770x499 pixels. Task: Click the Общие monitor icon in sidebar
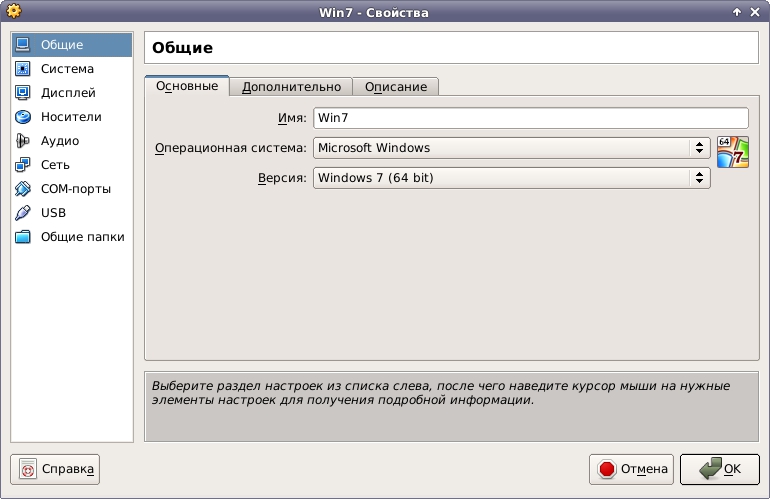click(x=23, y=45)
